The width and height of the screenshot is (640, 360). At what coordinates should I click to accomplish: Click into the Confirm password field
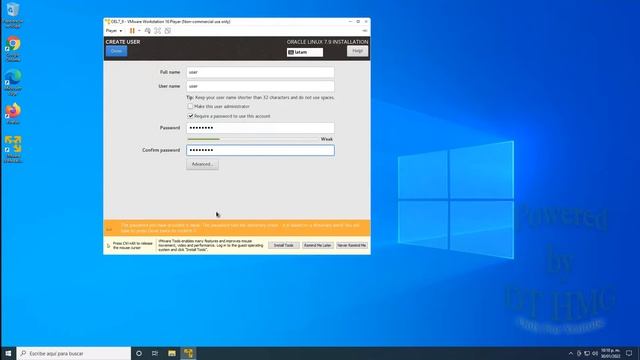point(260,150)
